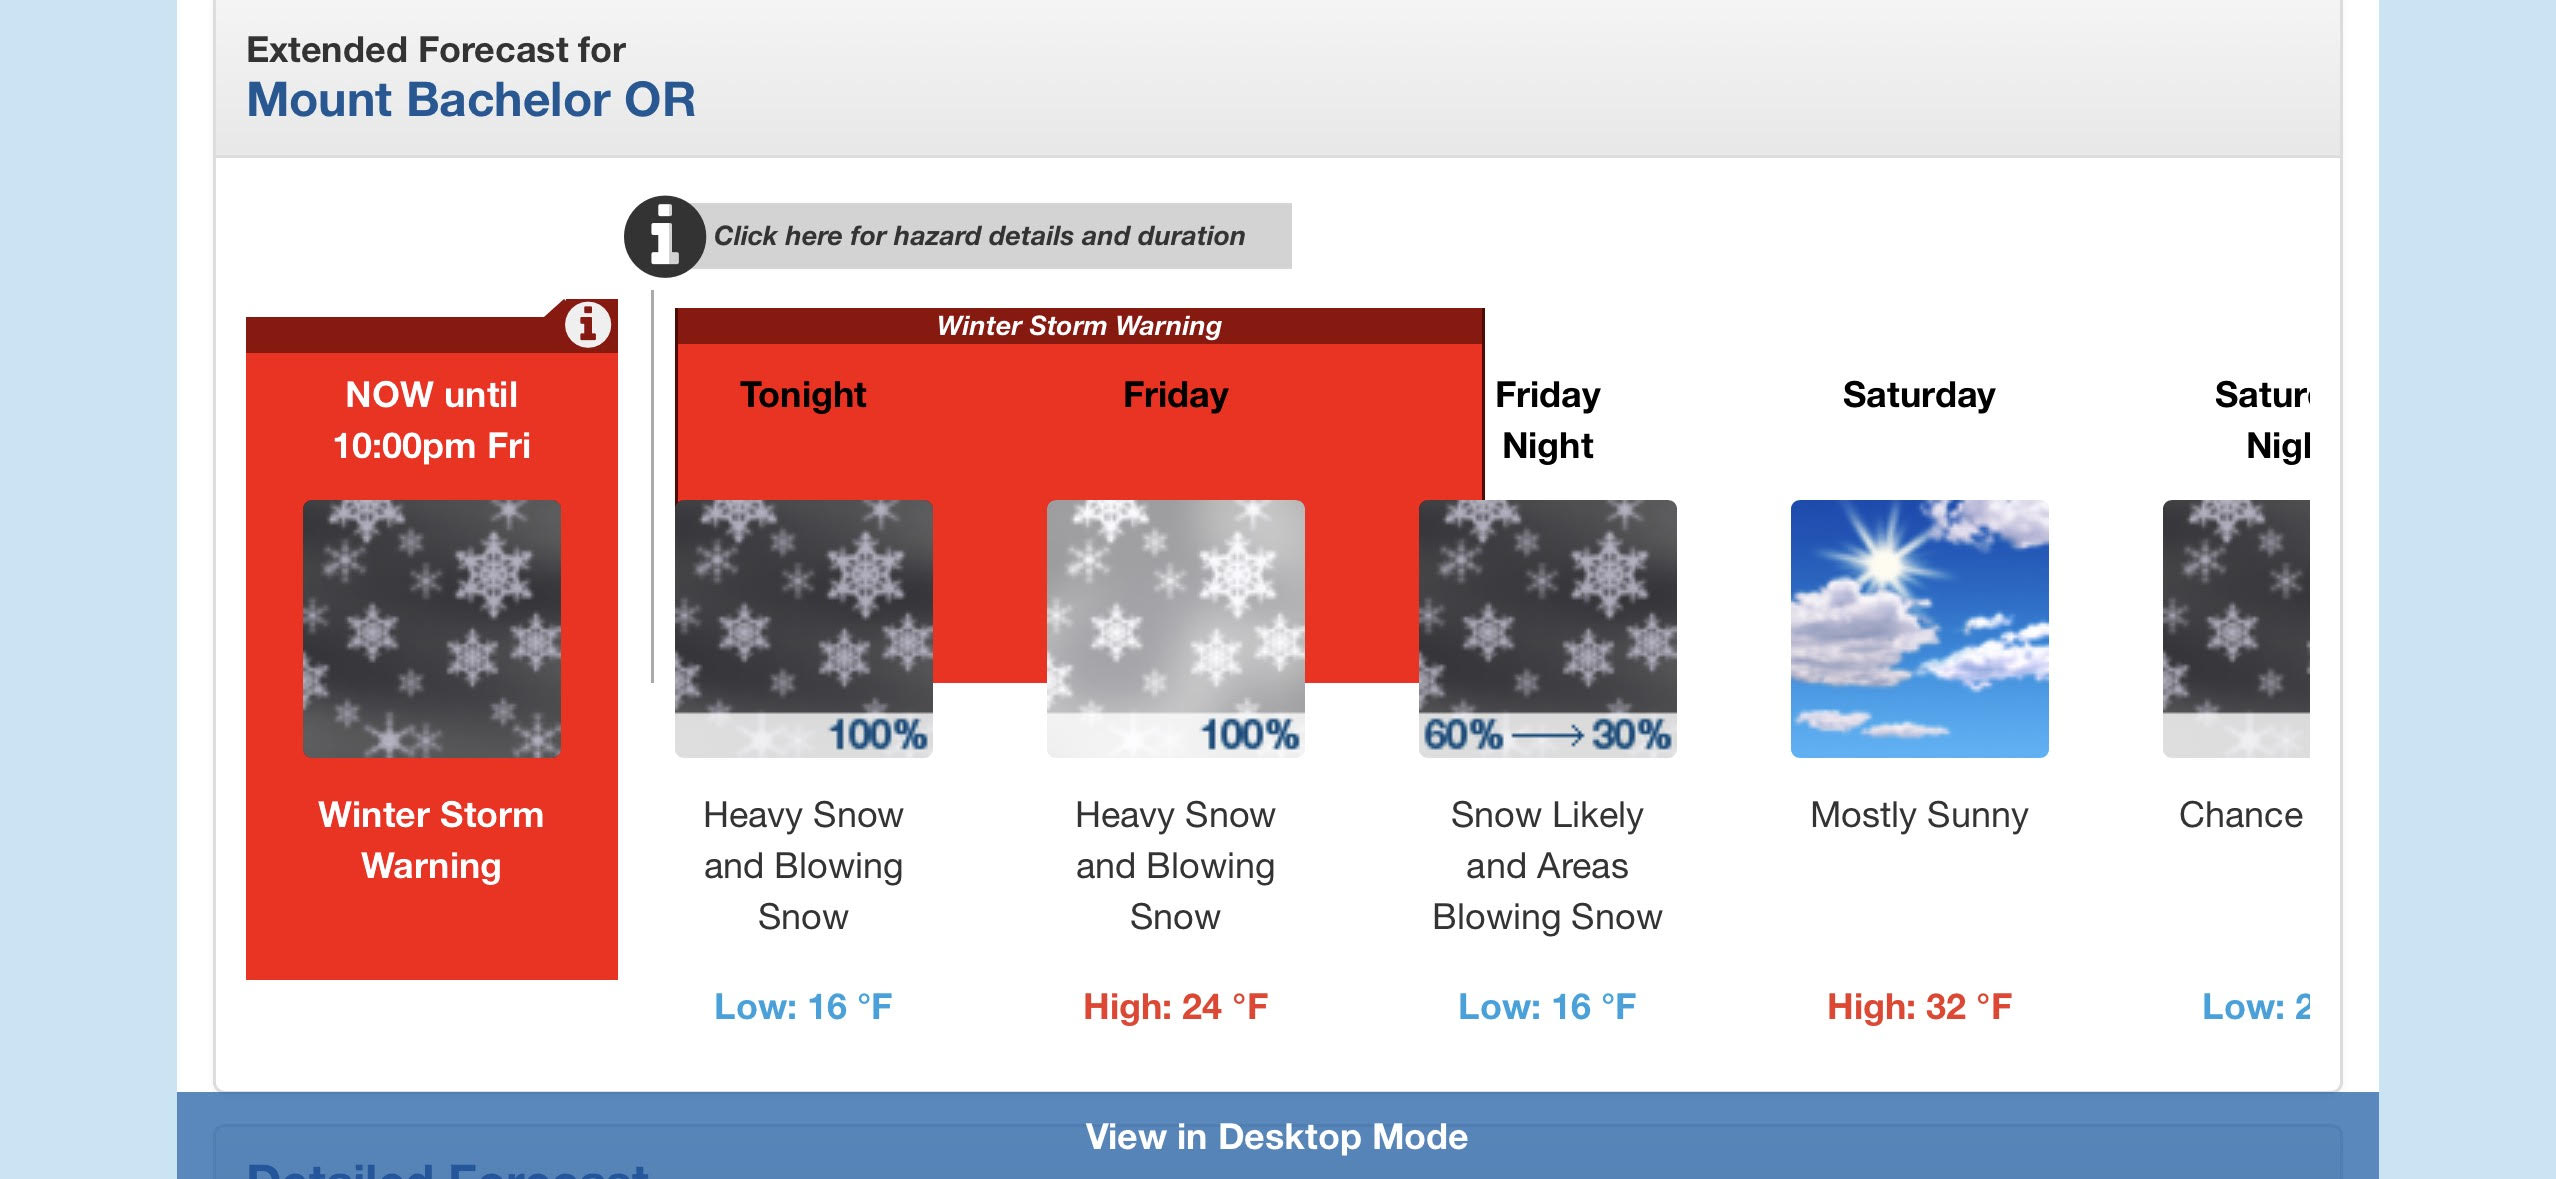Click the black hazard info circle icon
The image size is (2556, 1179).
click(665, 237)
